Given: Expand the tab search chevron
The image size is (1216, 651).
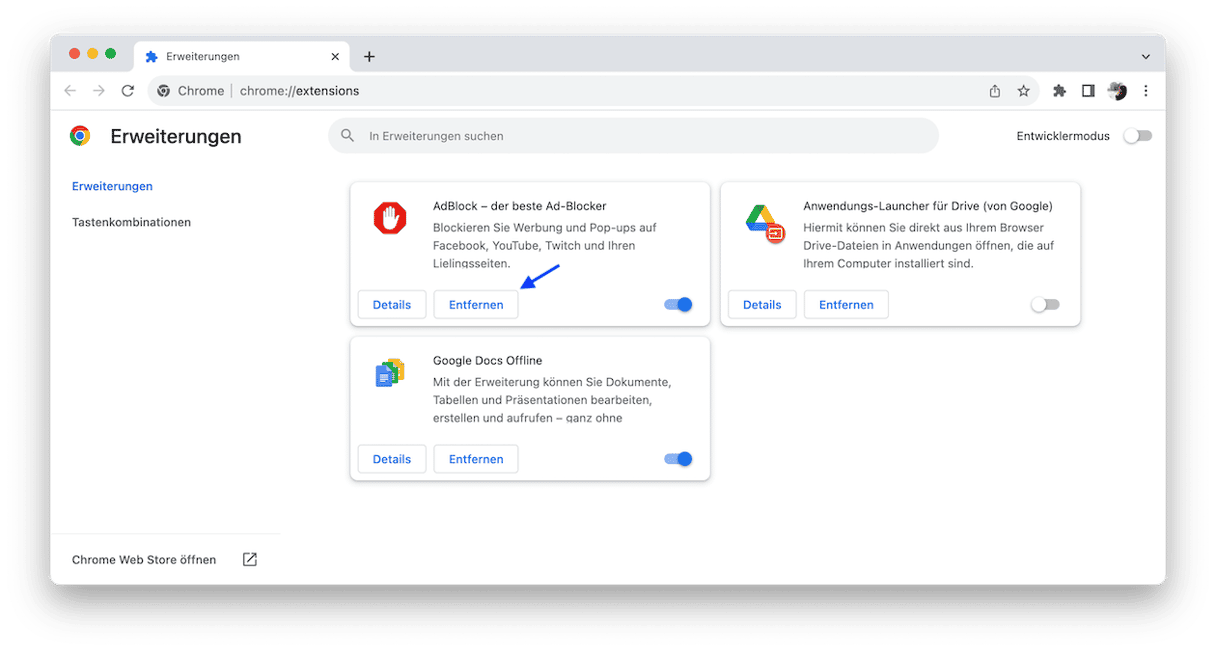Looking at the screenshot, I should click(1146, 57).
